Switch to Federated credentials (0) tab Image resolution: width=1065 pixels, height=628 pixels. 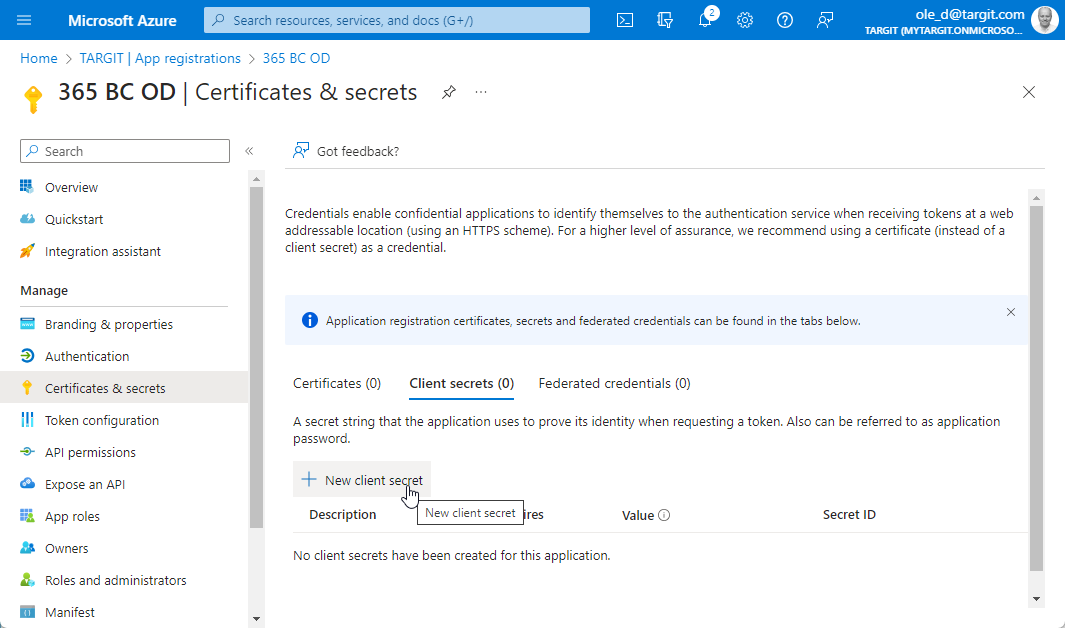[x=614, y=384]
